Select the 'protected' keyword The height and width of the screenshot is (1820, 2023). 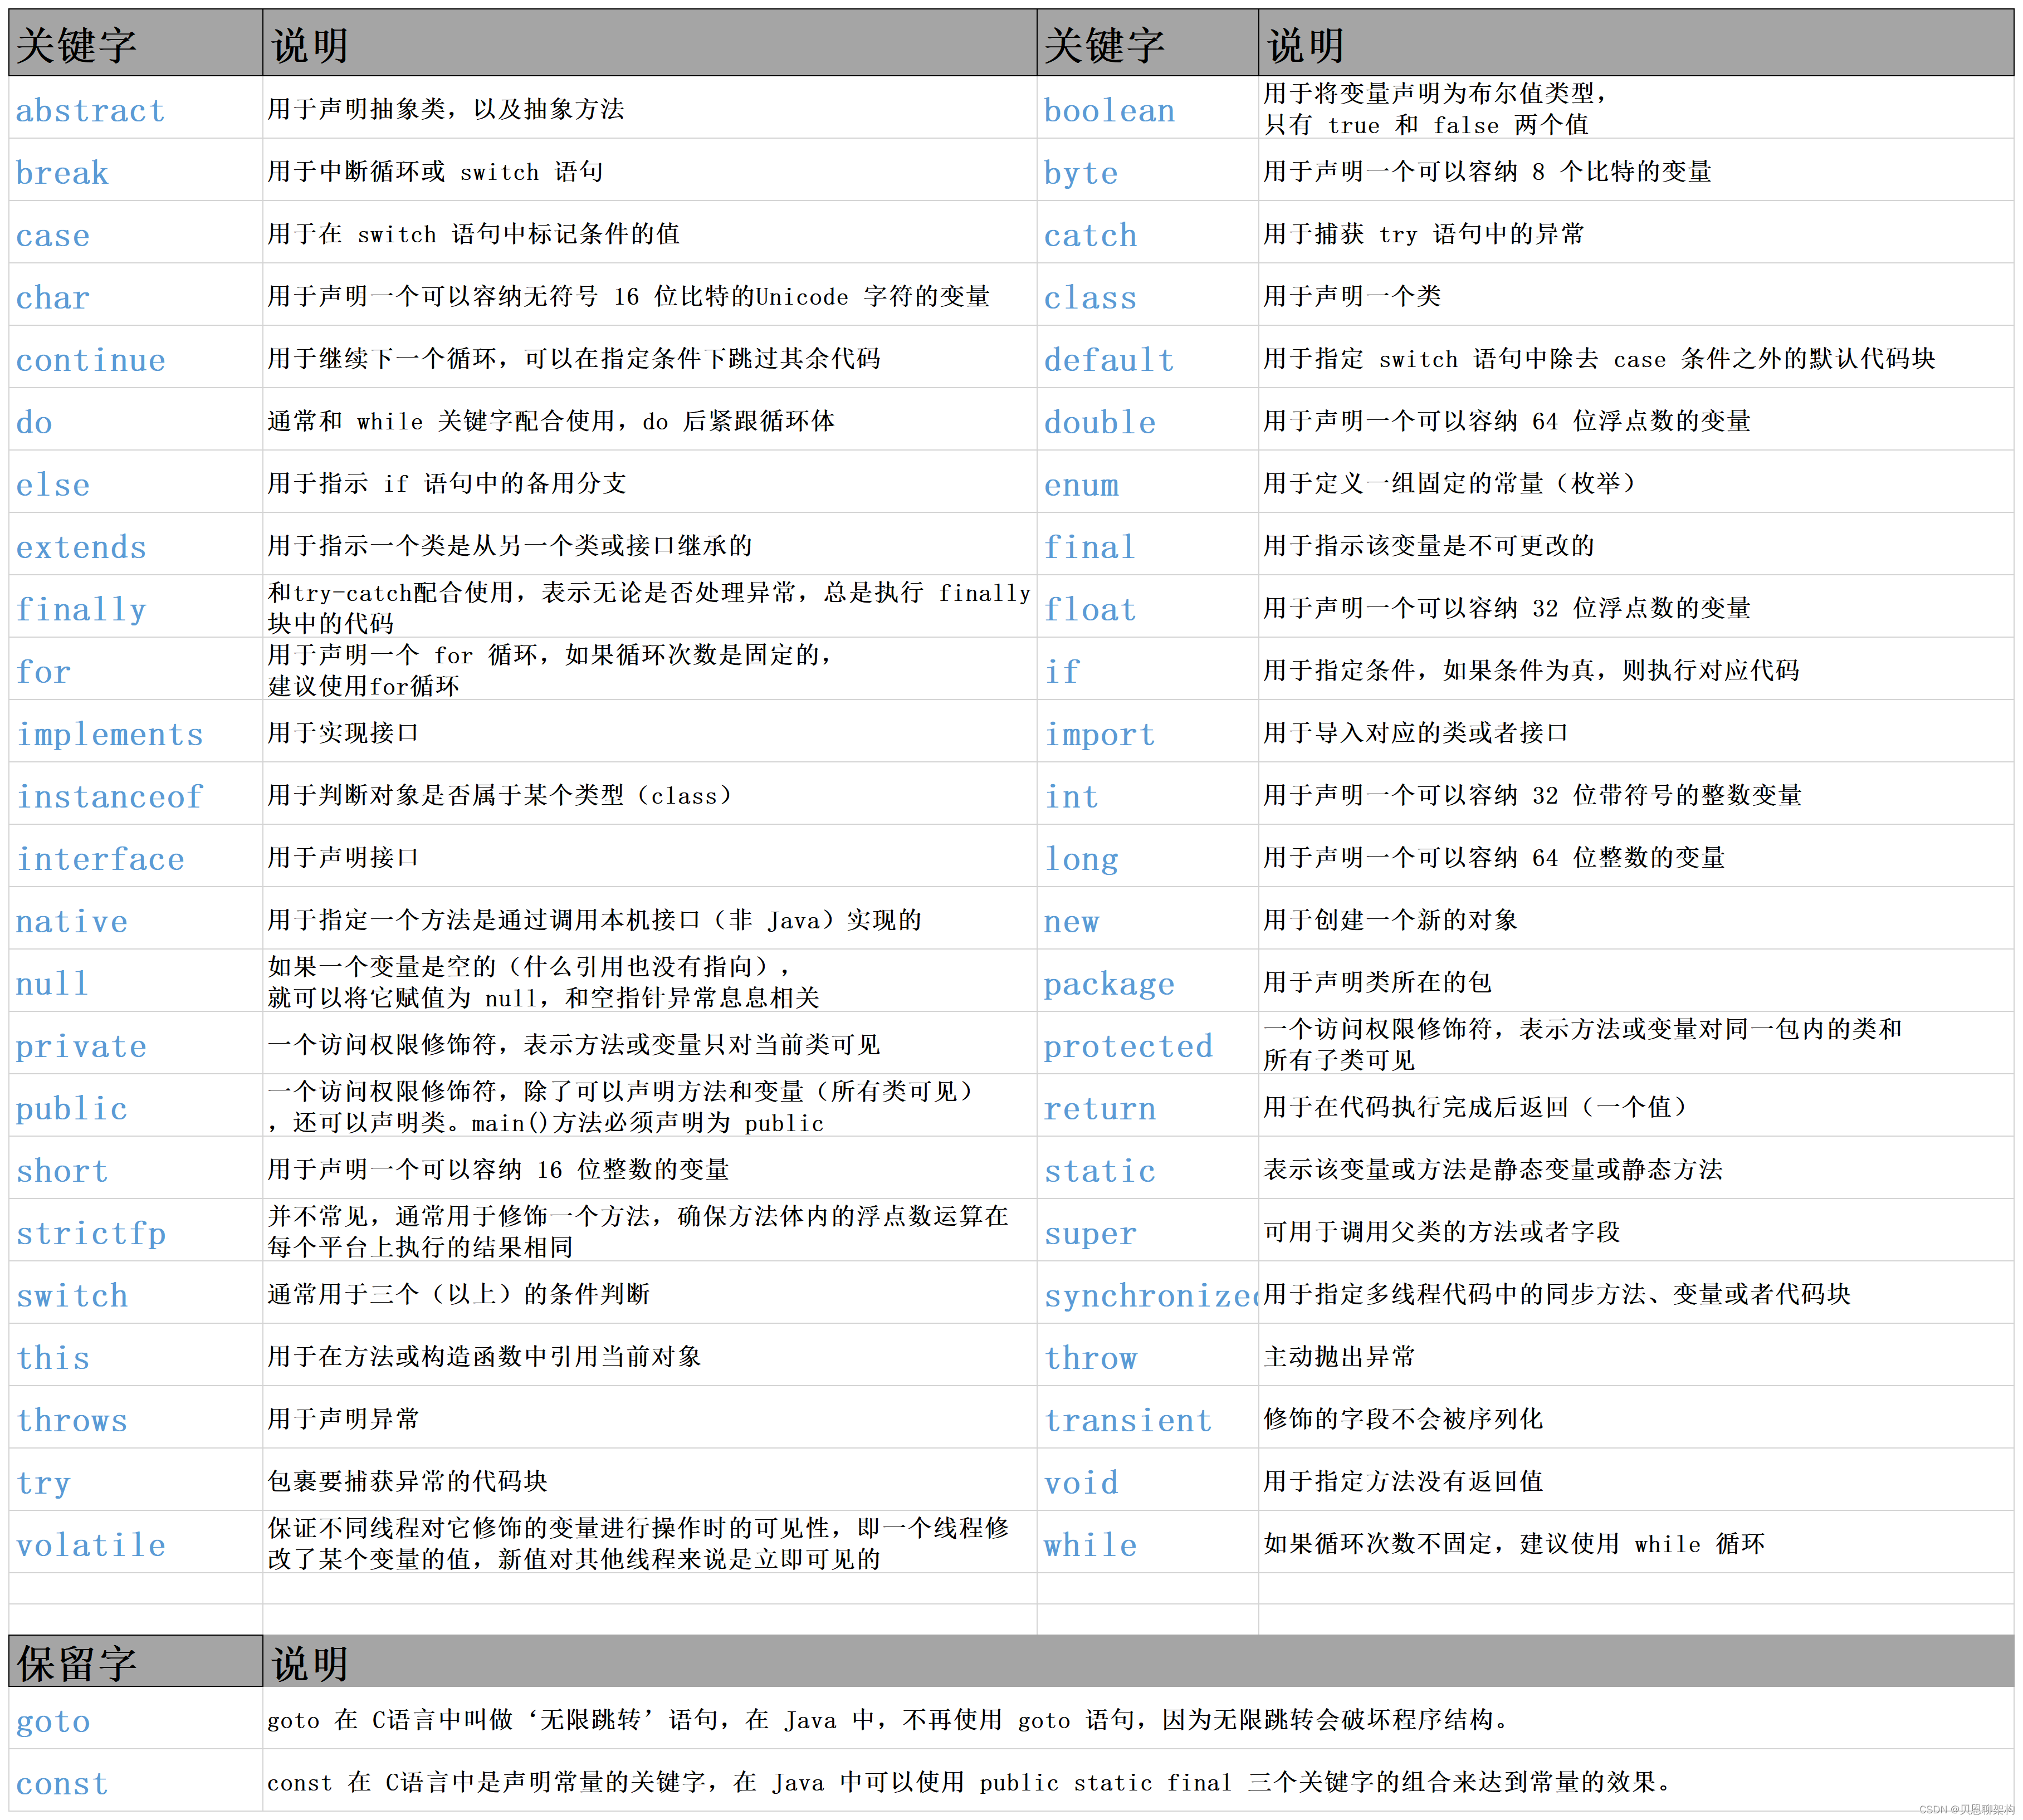click(x=1128, y=1046)
